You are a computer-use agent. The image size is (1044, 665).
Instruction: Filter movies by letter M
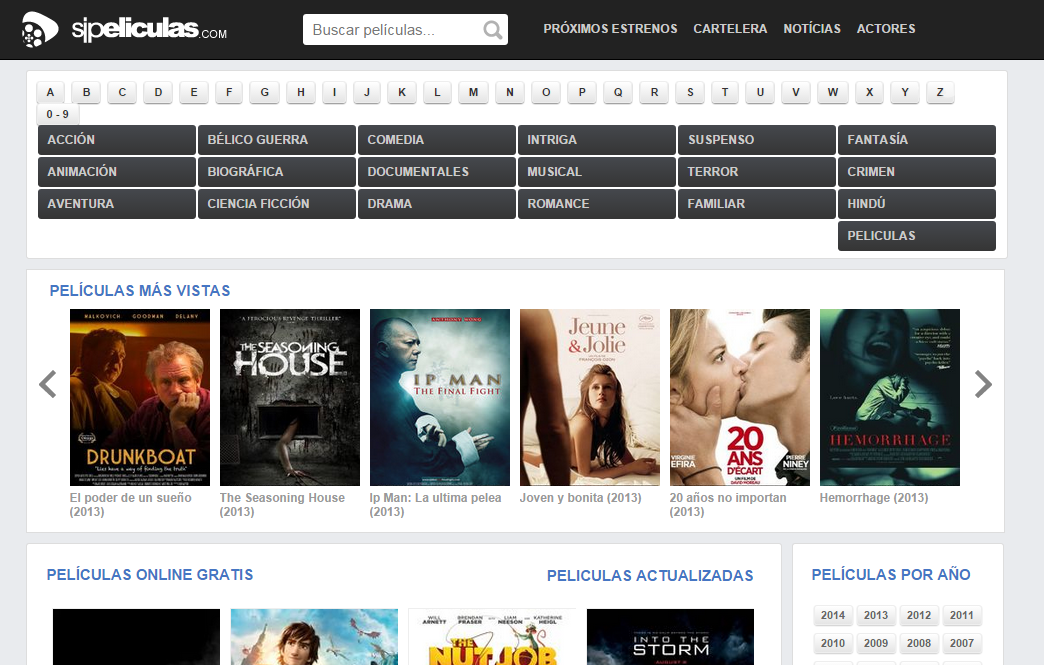coord(473,92)
